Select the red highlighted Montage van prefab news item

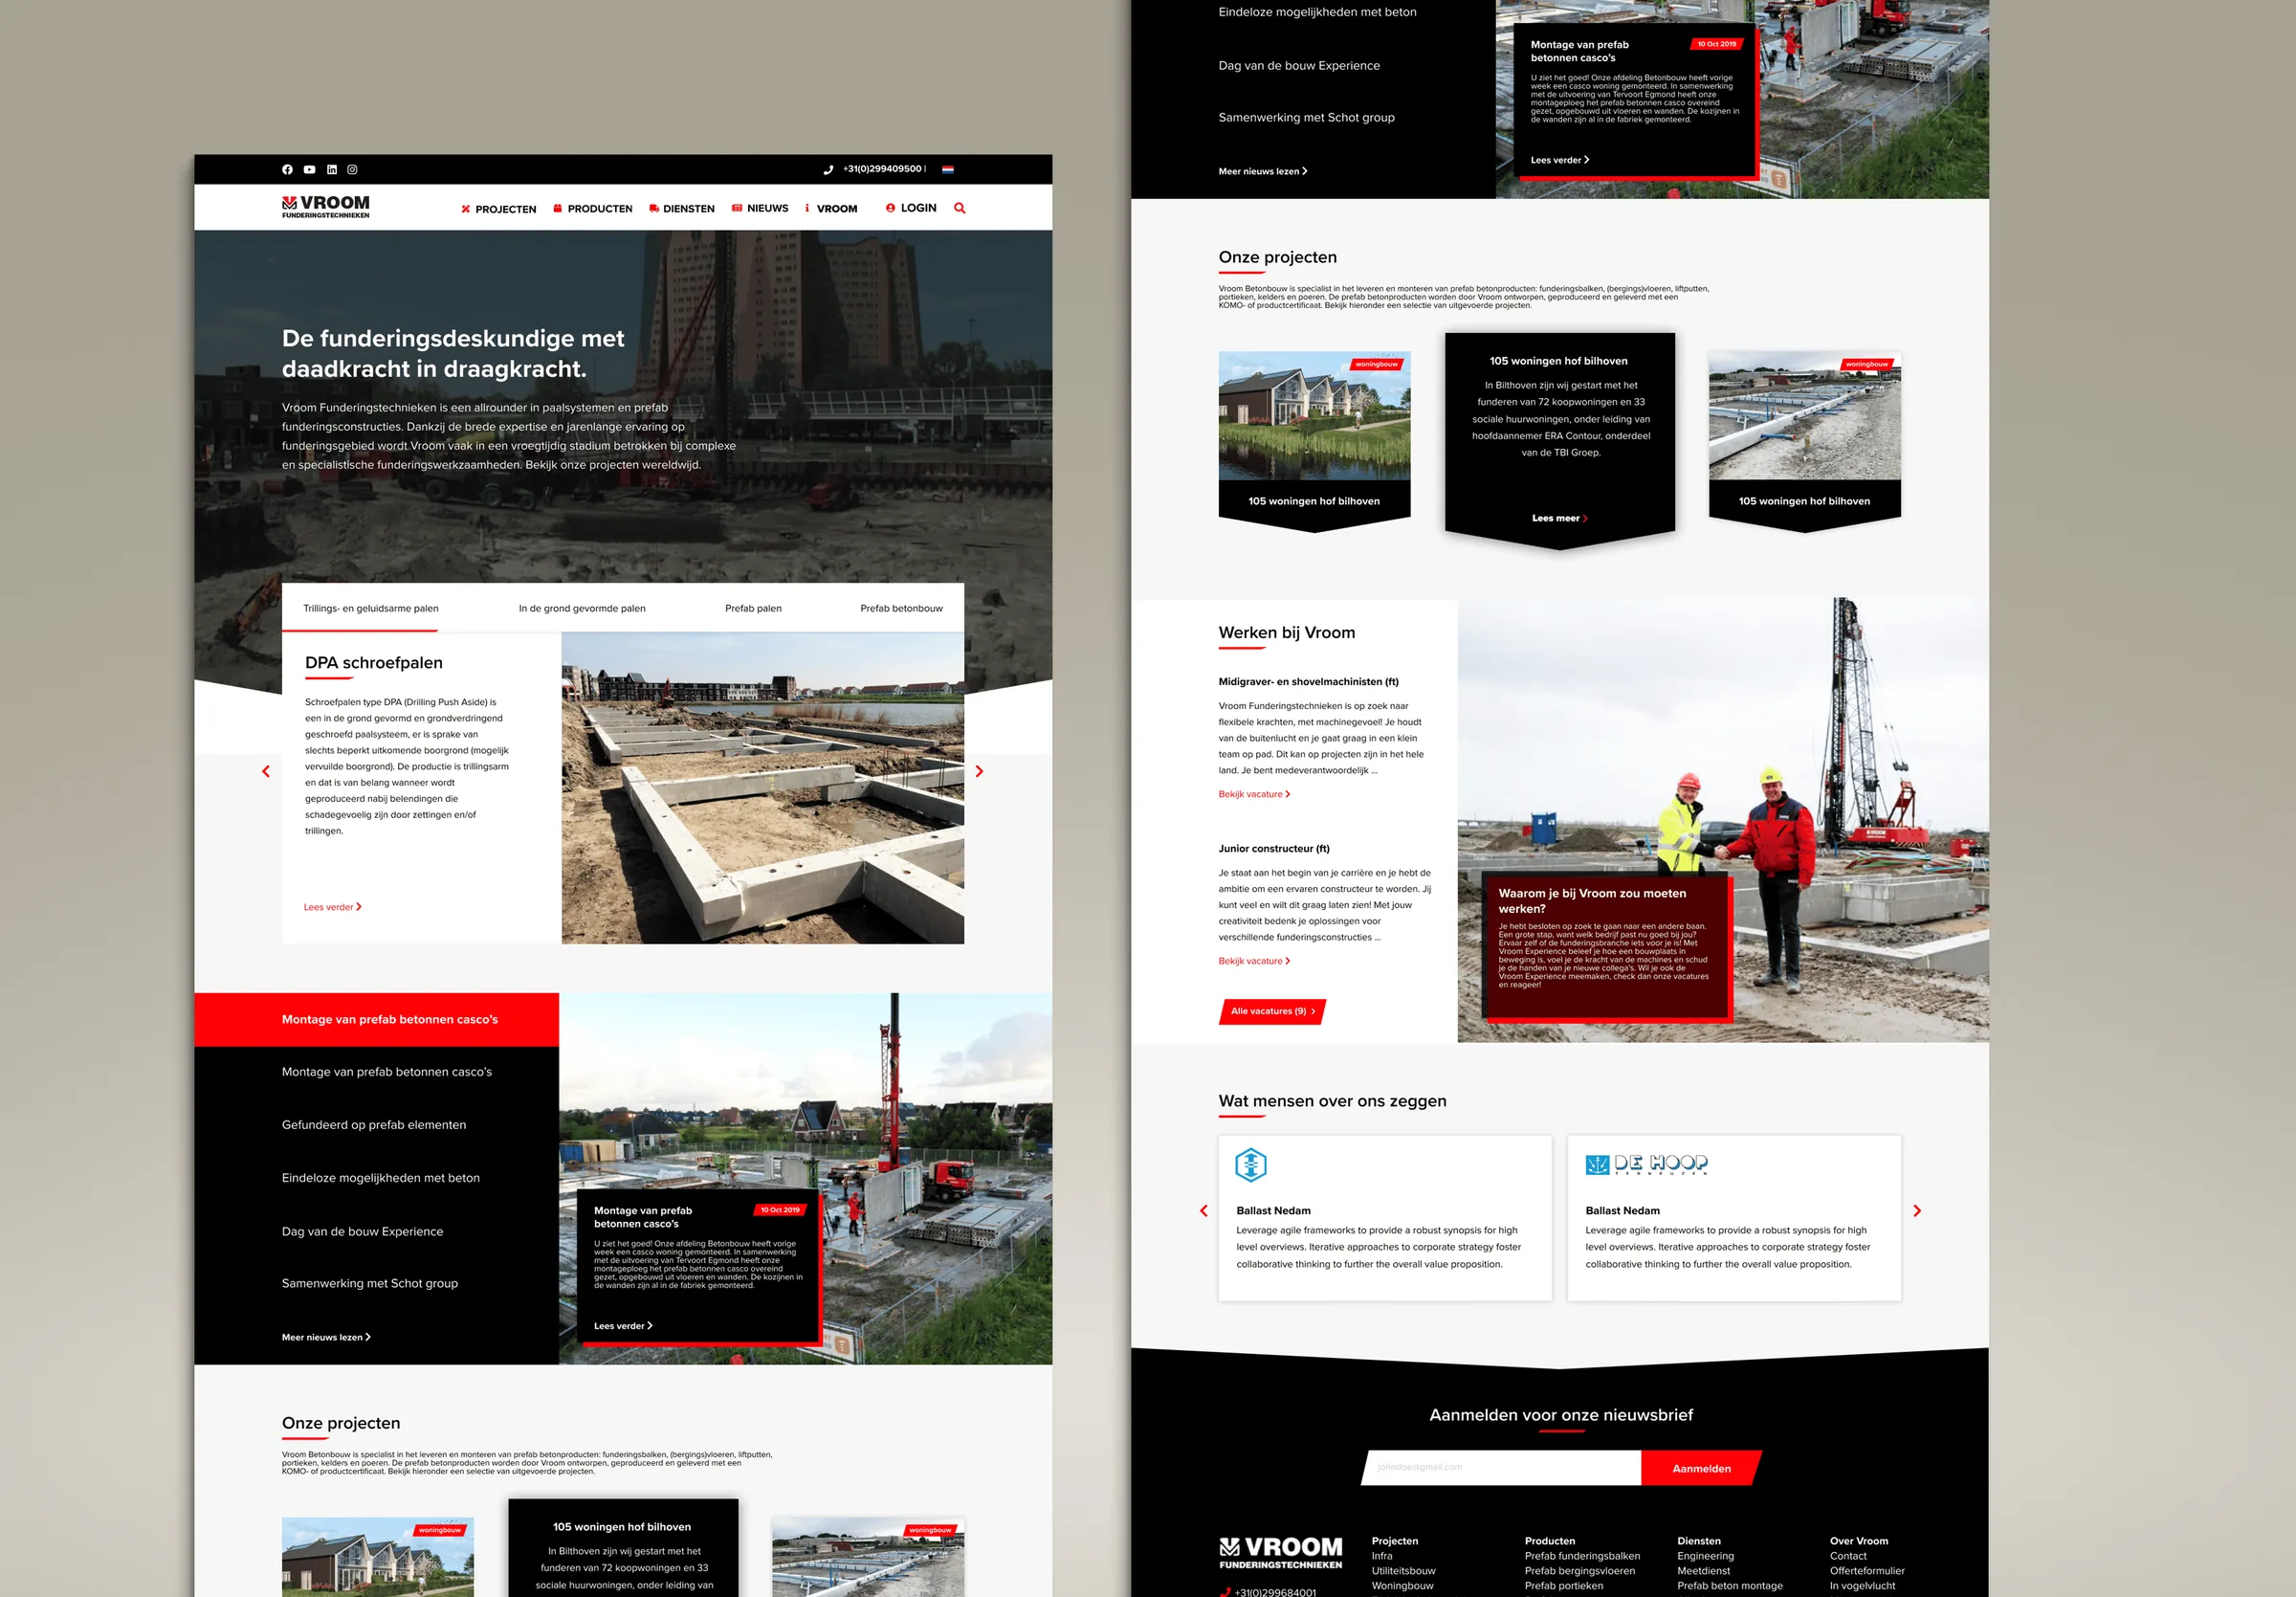click(376, 1020)
